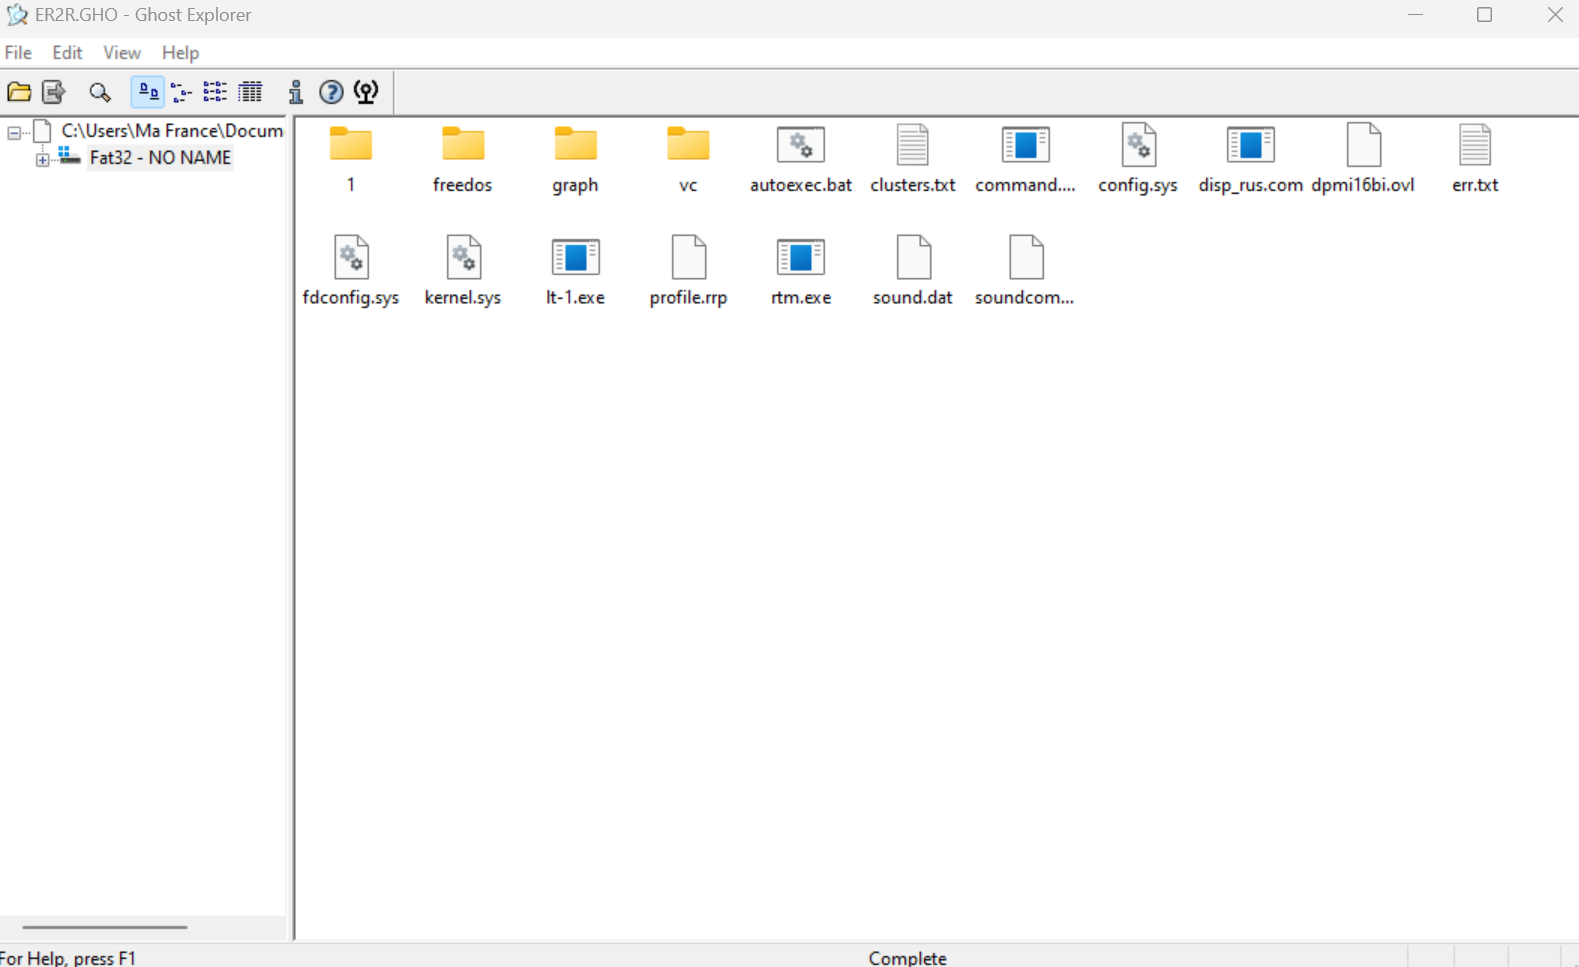Click the tree pane horizontal scrollbar
This screenshot has width=1579, height=967.
pyautogui.click(x=105, y=927)
